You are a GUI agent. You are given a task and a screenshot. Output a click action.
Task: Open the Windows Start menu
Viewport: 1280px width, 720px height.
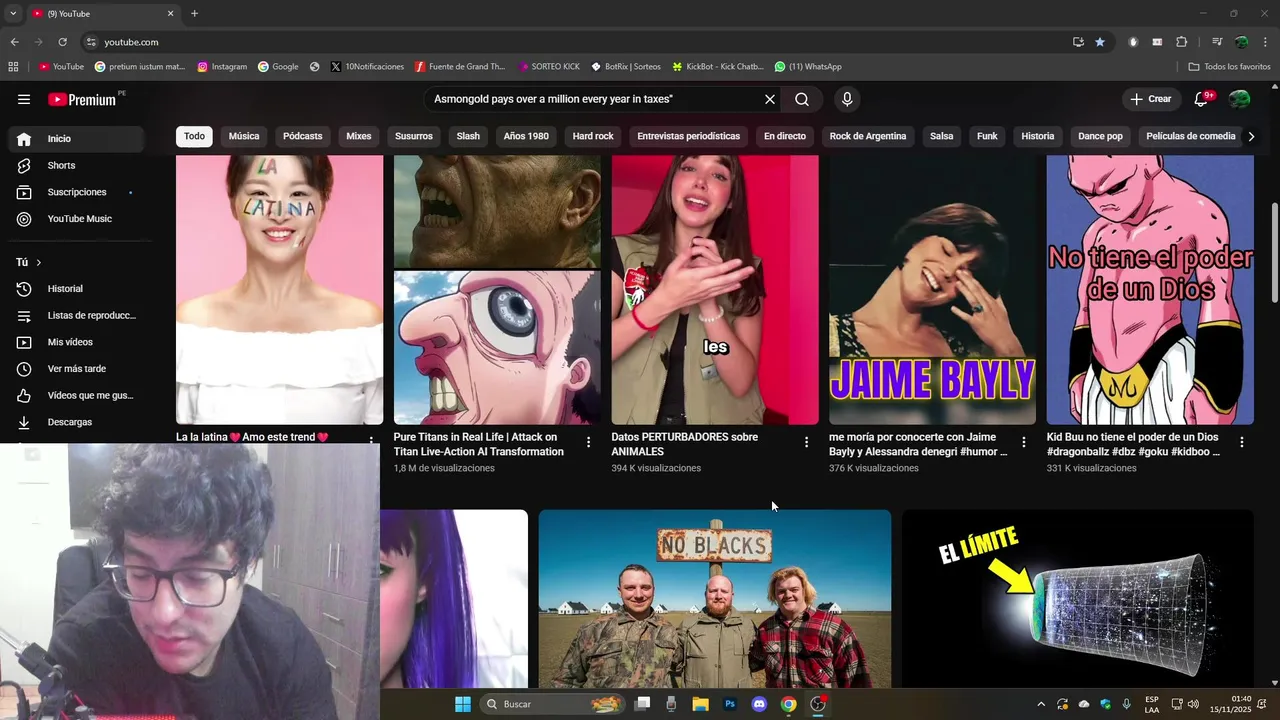462,704
